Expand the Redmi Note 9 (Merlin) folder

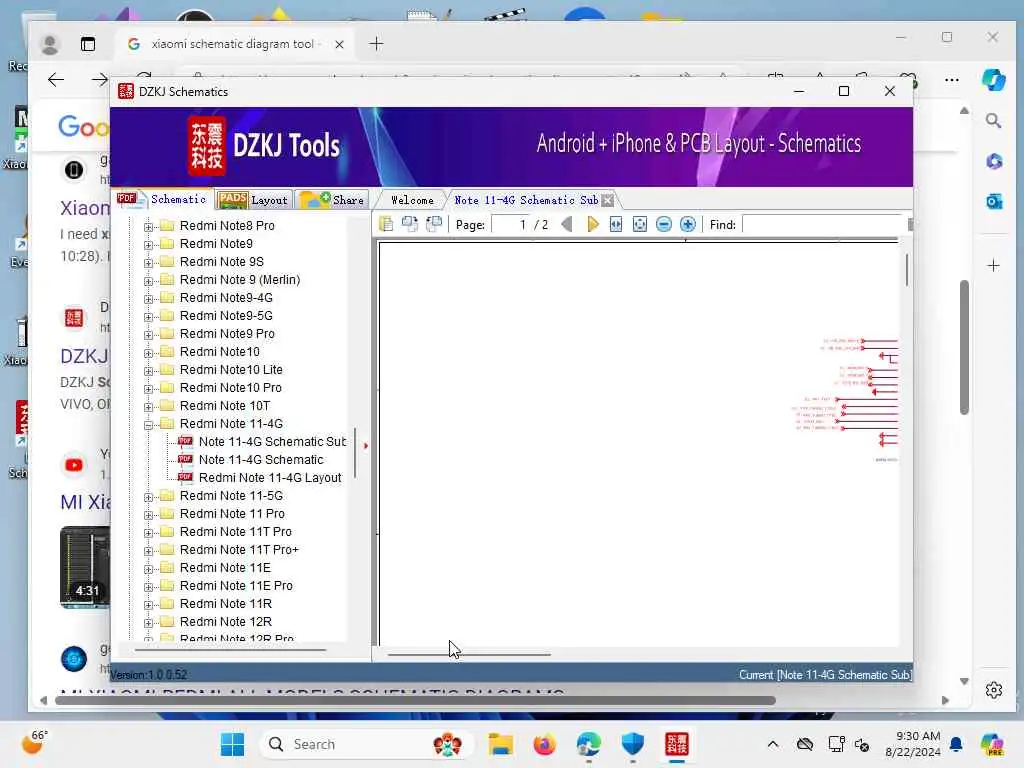(148, 281)
